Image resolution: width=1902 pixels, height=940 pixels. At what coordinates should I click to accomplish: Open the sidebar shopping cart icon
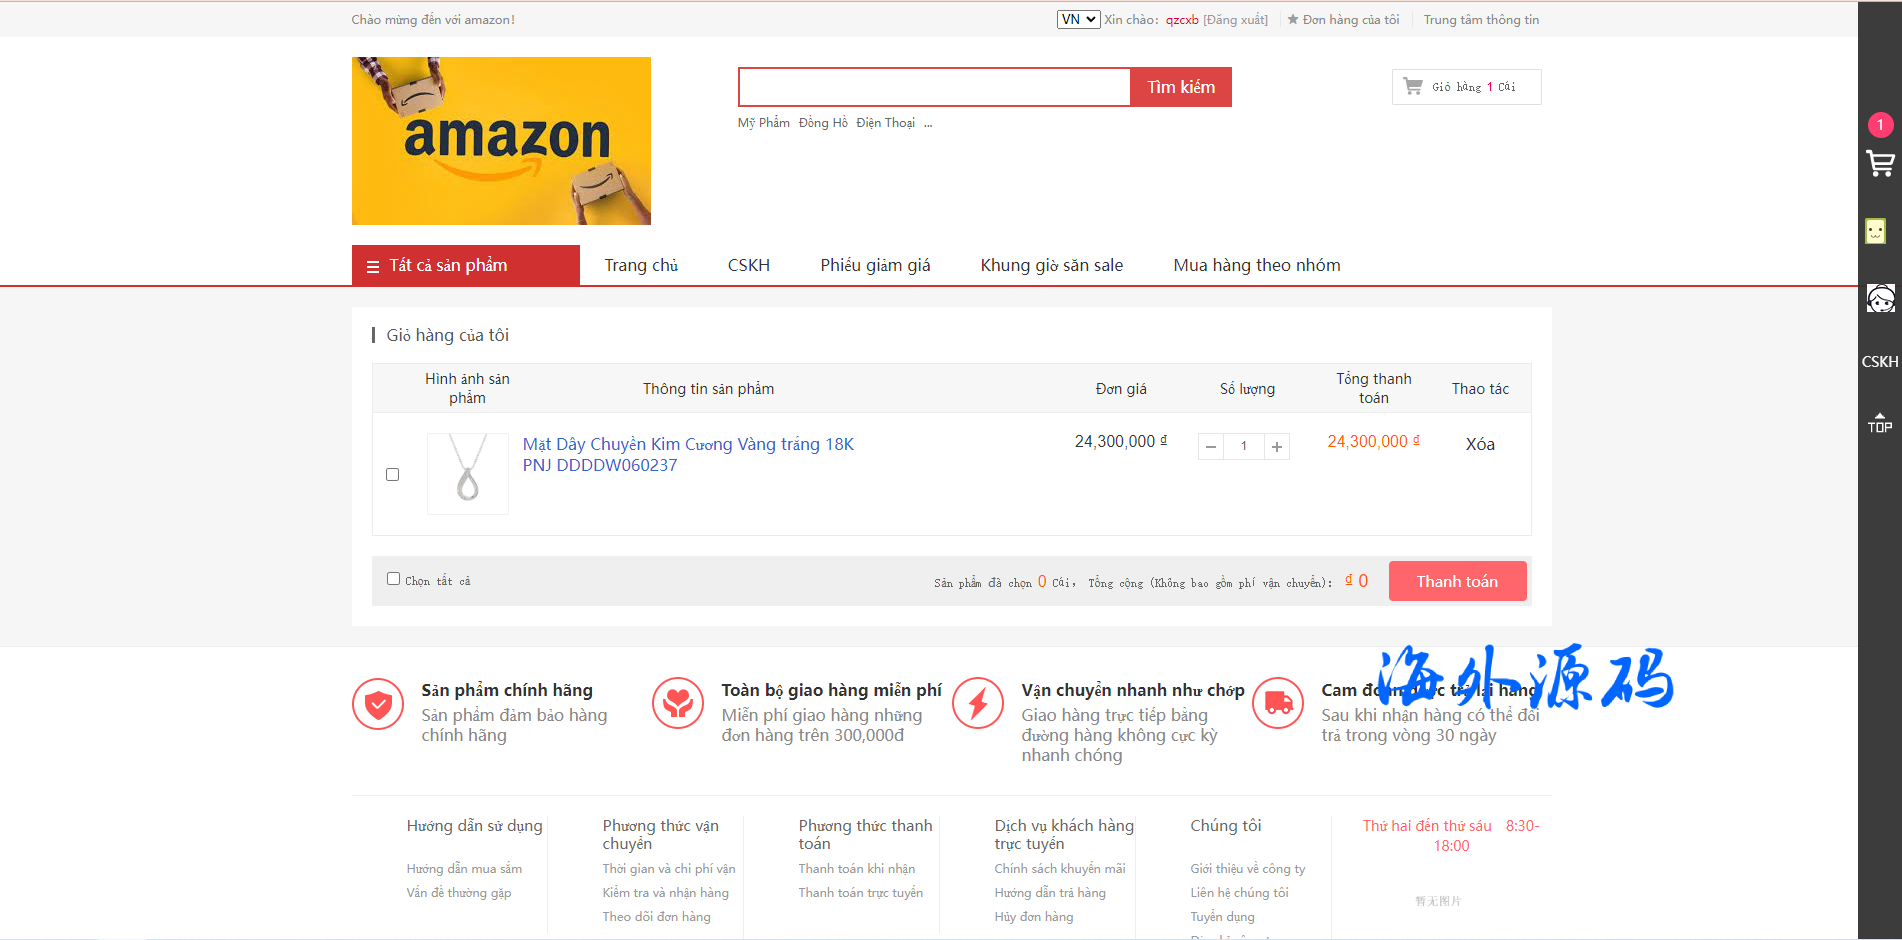tap(1880, 164)
